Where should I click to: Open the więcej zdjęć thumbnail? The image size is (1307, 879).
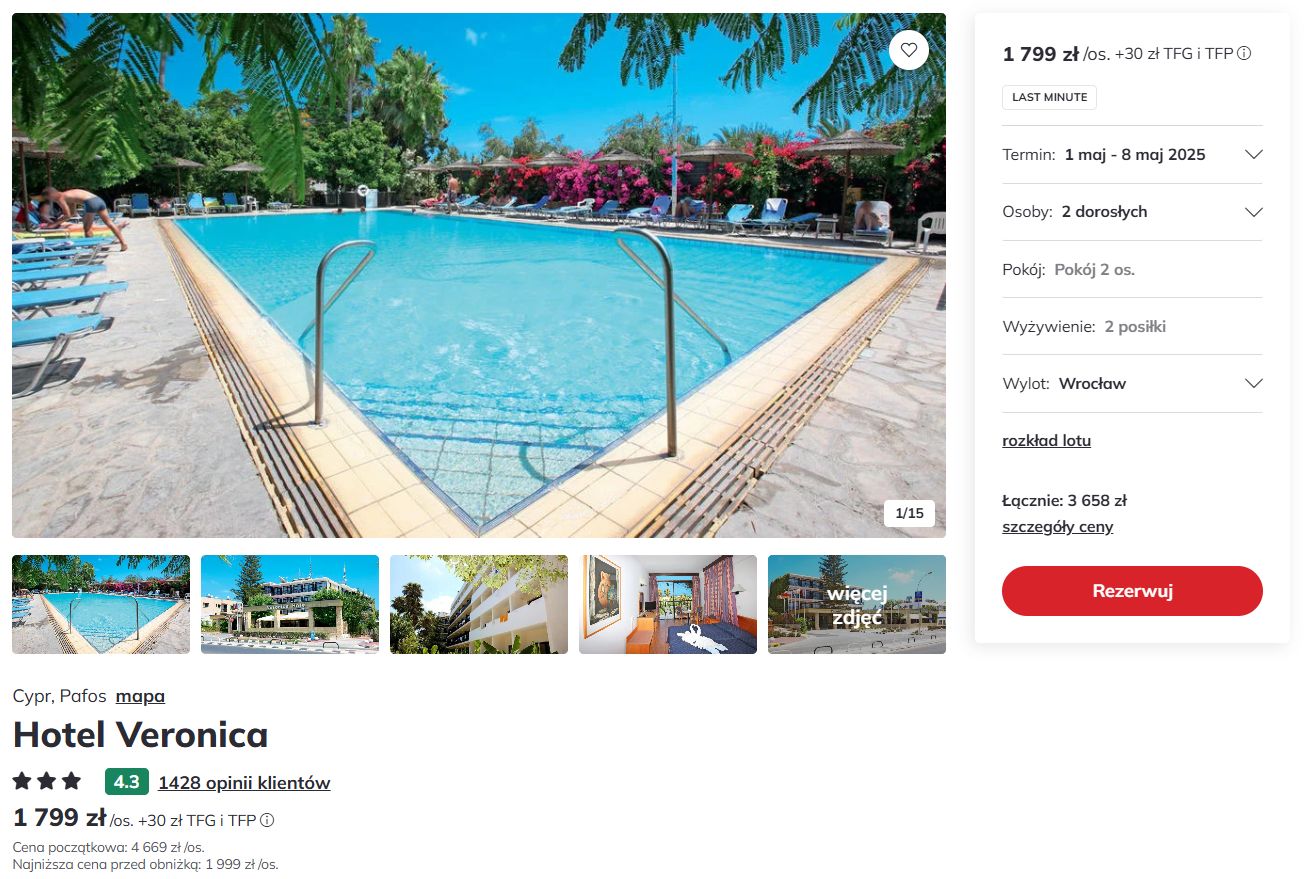pos(857,604)
